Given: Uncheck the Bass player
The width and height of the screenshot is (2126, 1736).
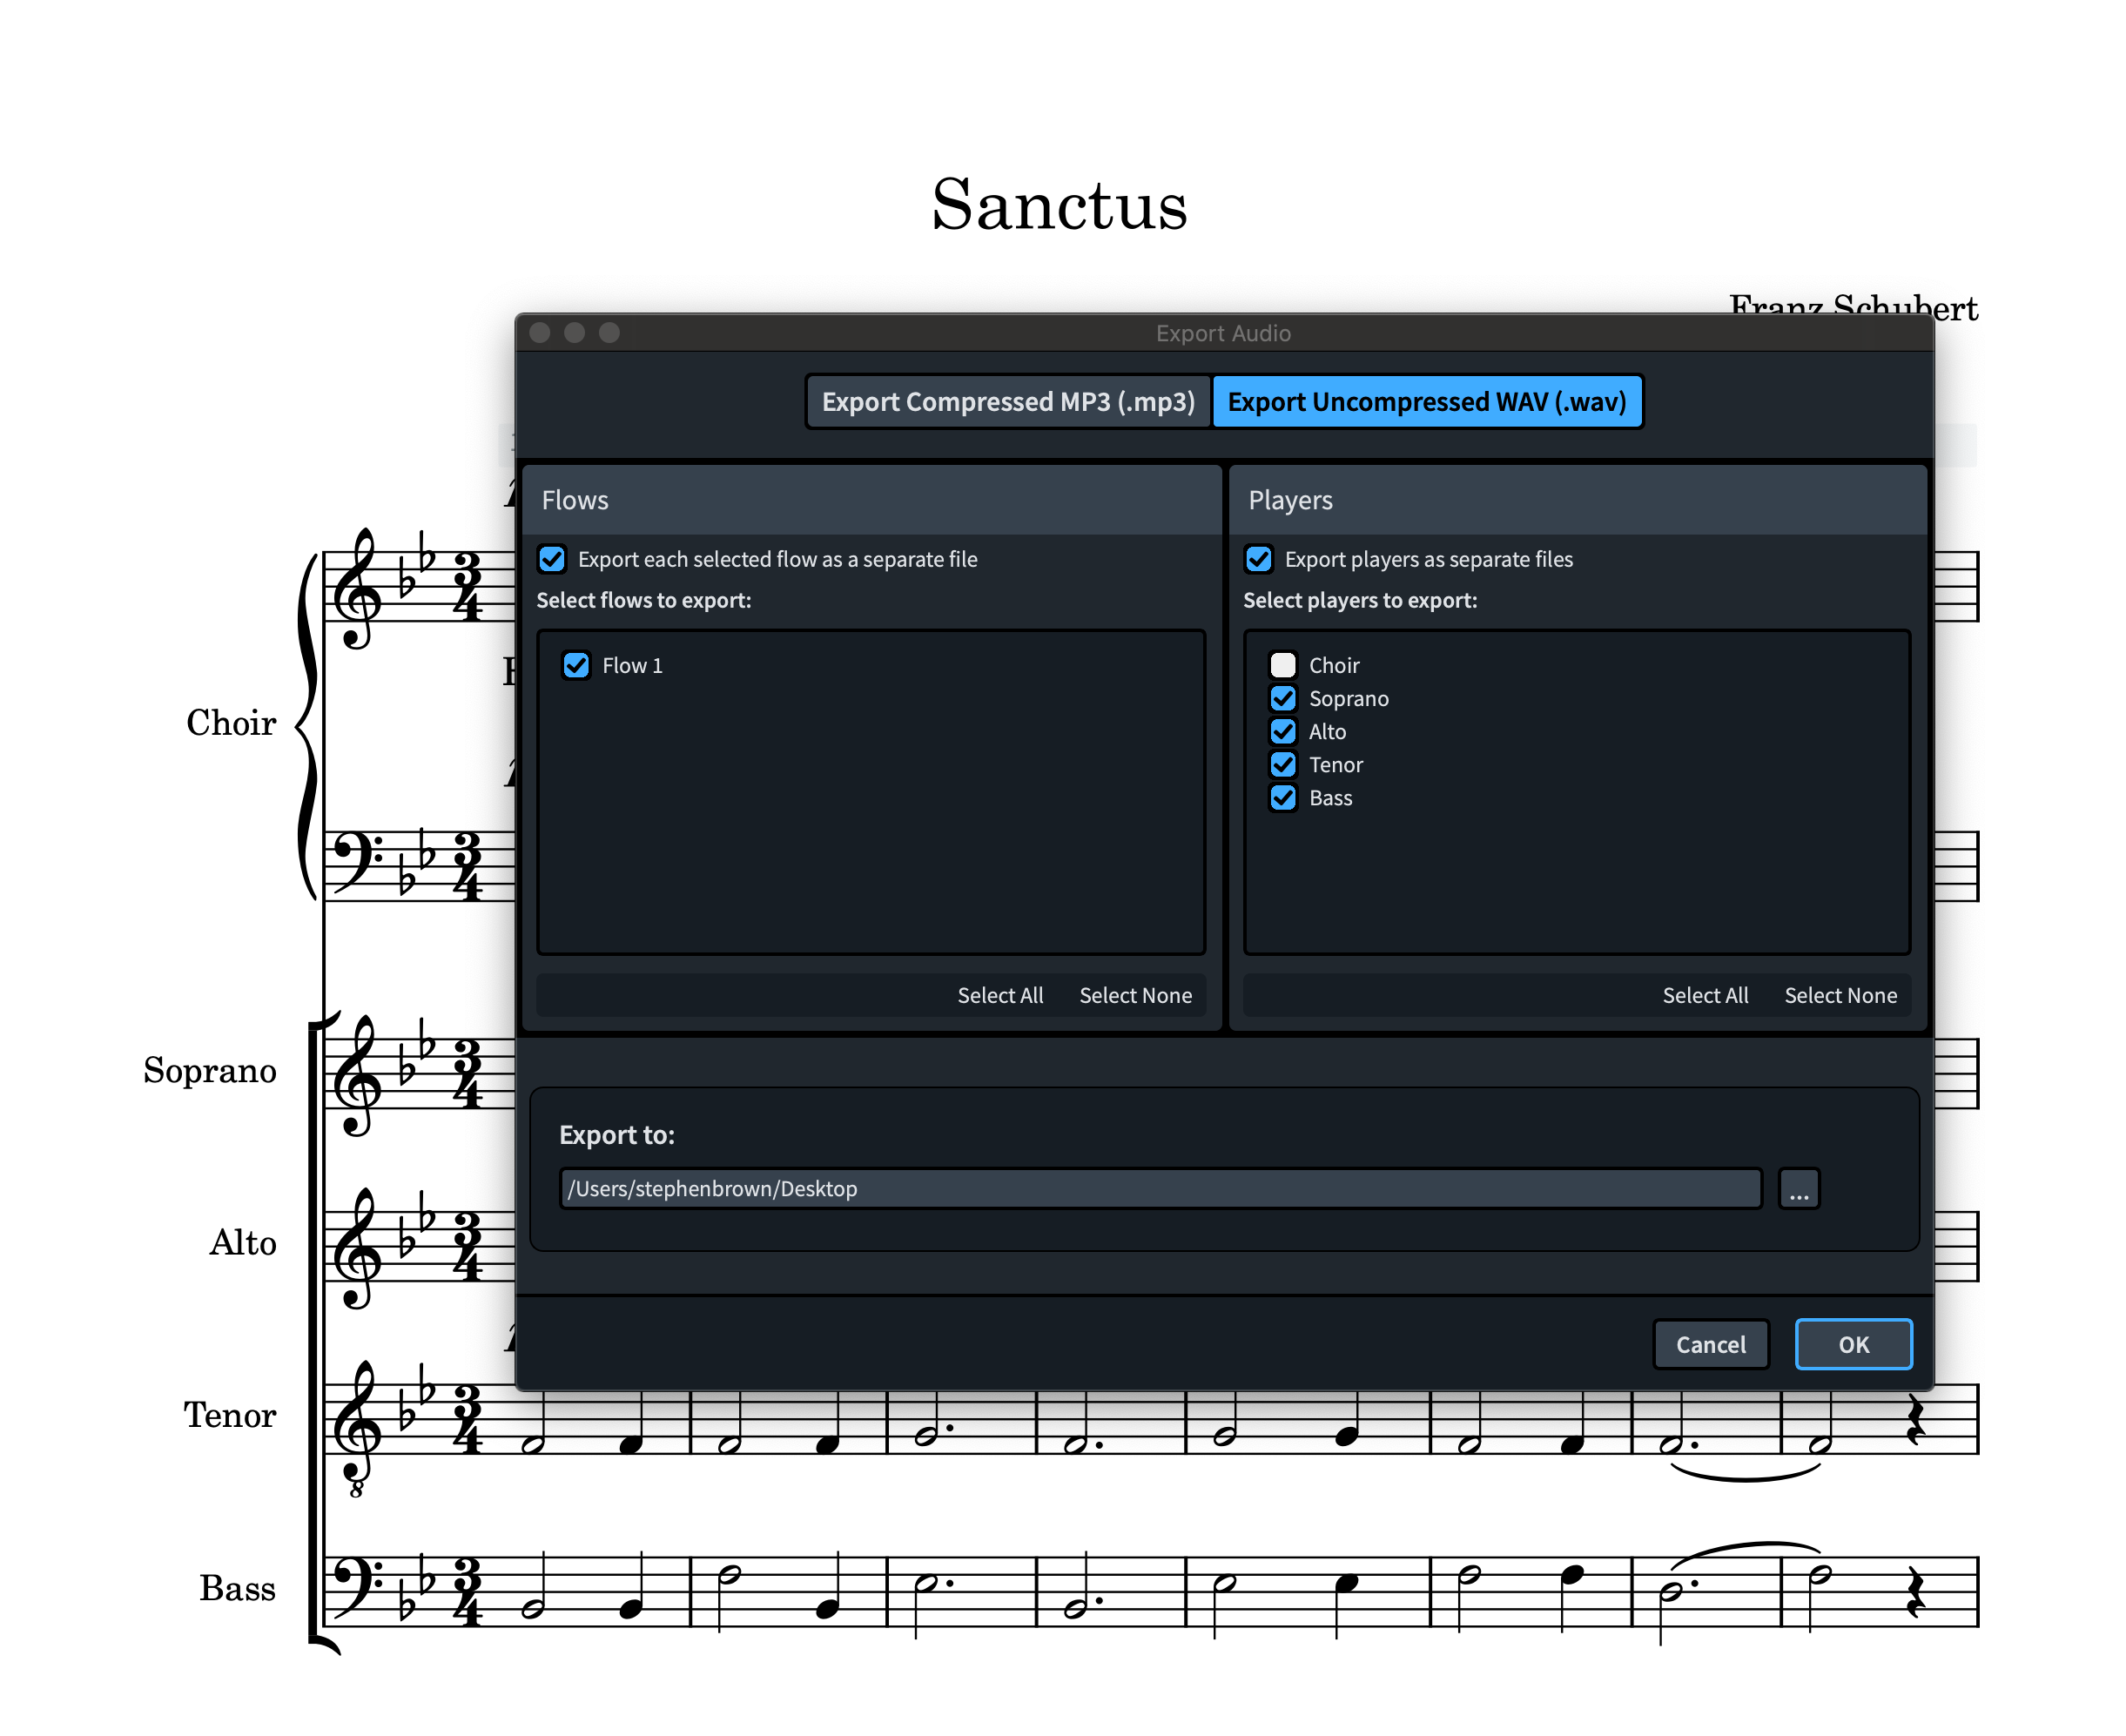Looking at the screenshot, I should click(x=1282, y=797).
